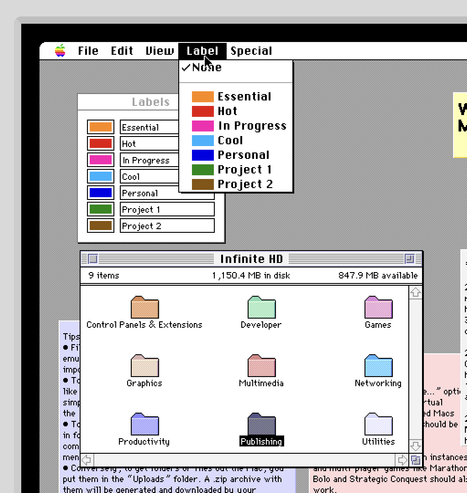The image size is (467, 493).
Task: Apply the In Progress label from the menu
Action: (x=236, y=126)
